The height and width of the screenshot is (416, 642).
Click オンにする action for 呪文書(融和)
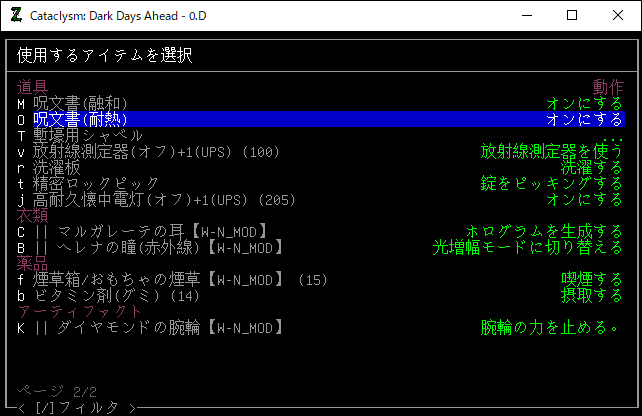pyautogui.click(x=584, y=103)
